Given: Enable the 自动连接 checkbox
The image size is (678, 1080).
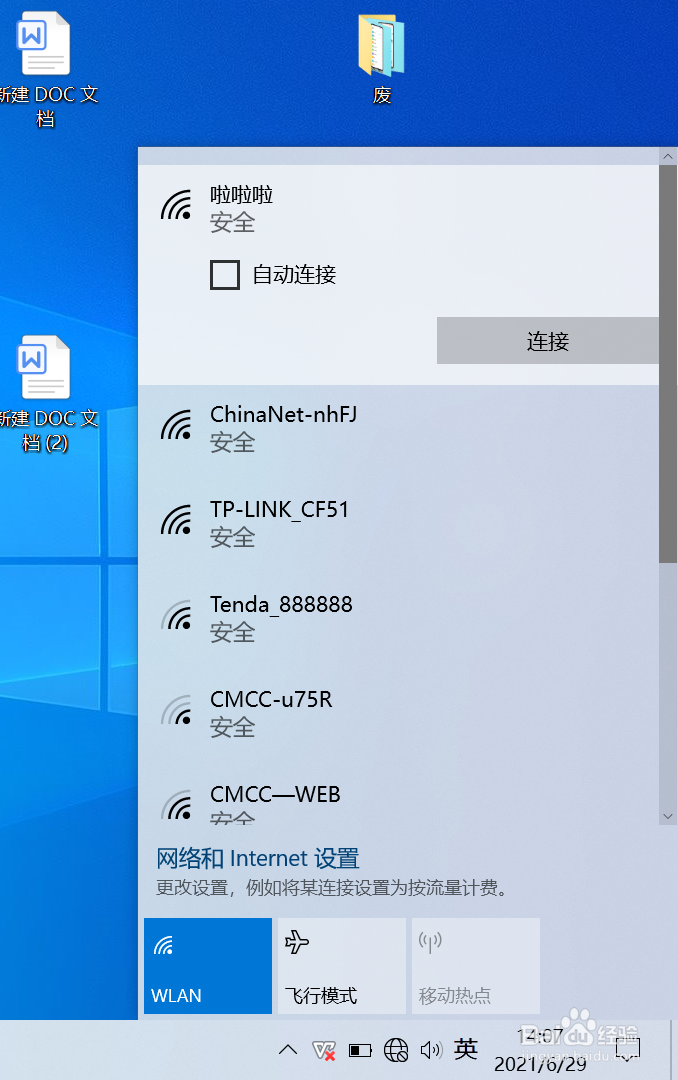Looking at the screenshot, I should (225, 274).
